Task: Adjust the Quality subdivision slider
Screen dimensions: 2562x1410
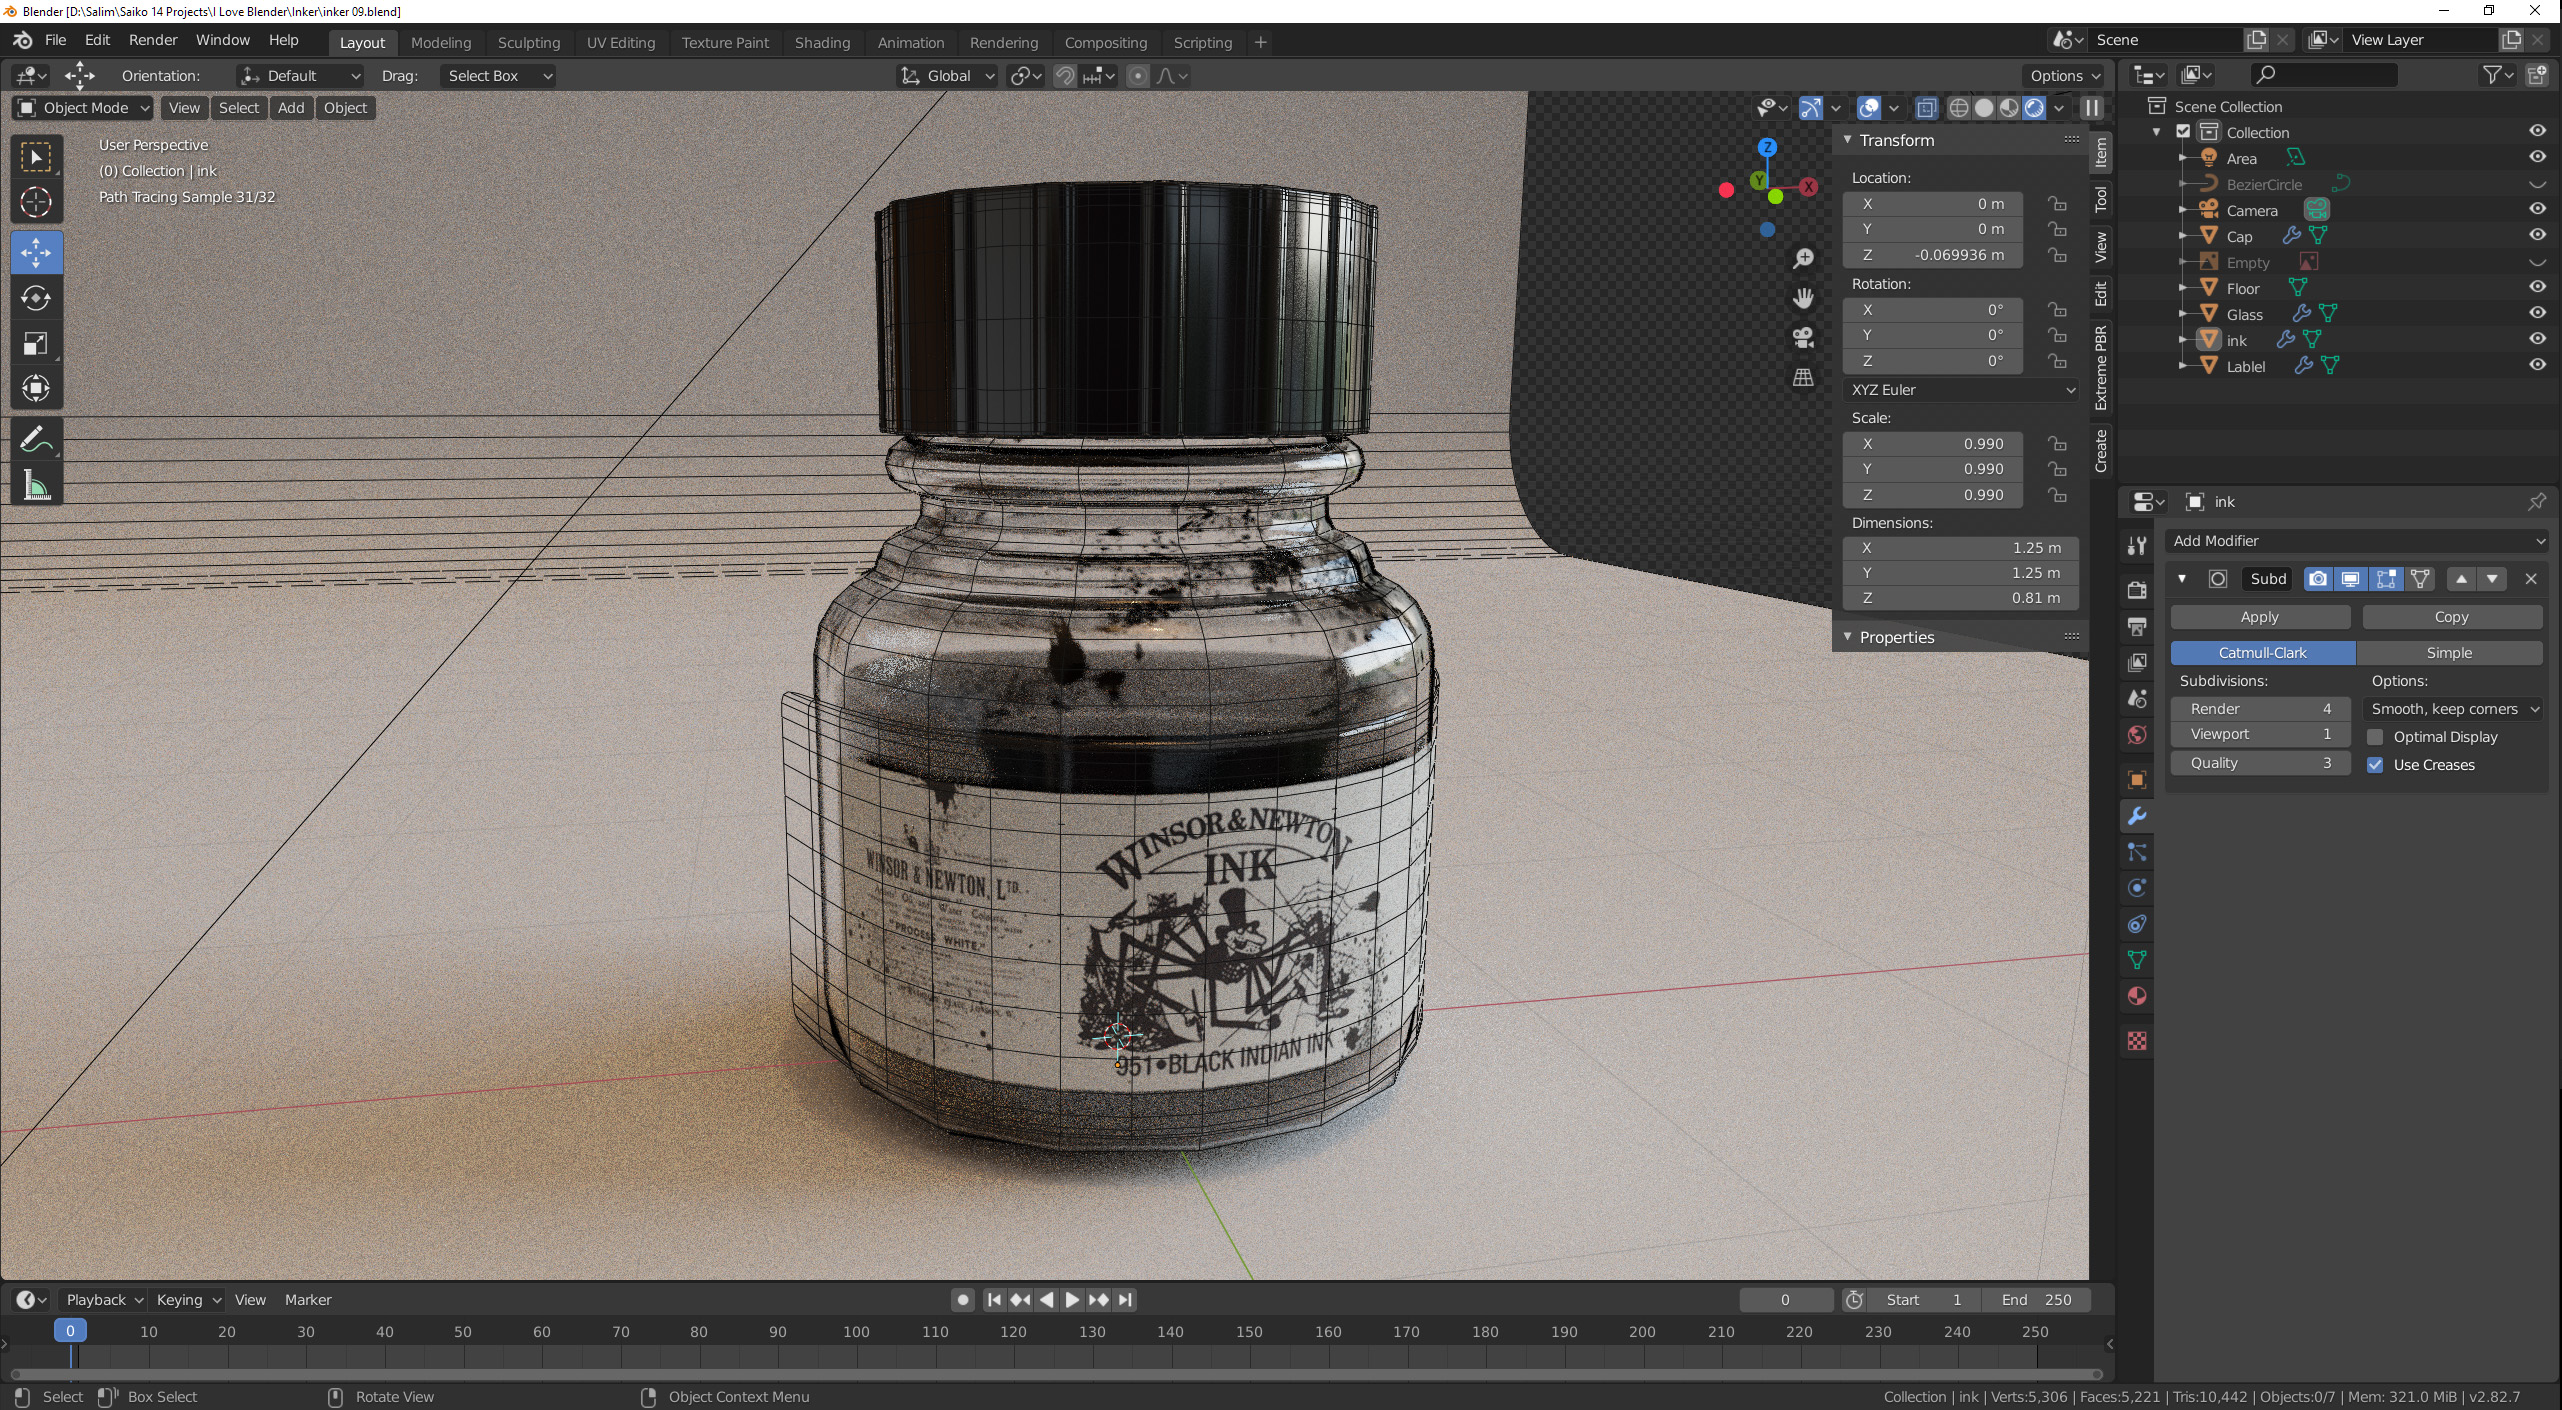Action: [2260, 762]
